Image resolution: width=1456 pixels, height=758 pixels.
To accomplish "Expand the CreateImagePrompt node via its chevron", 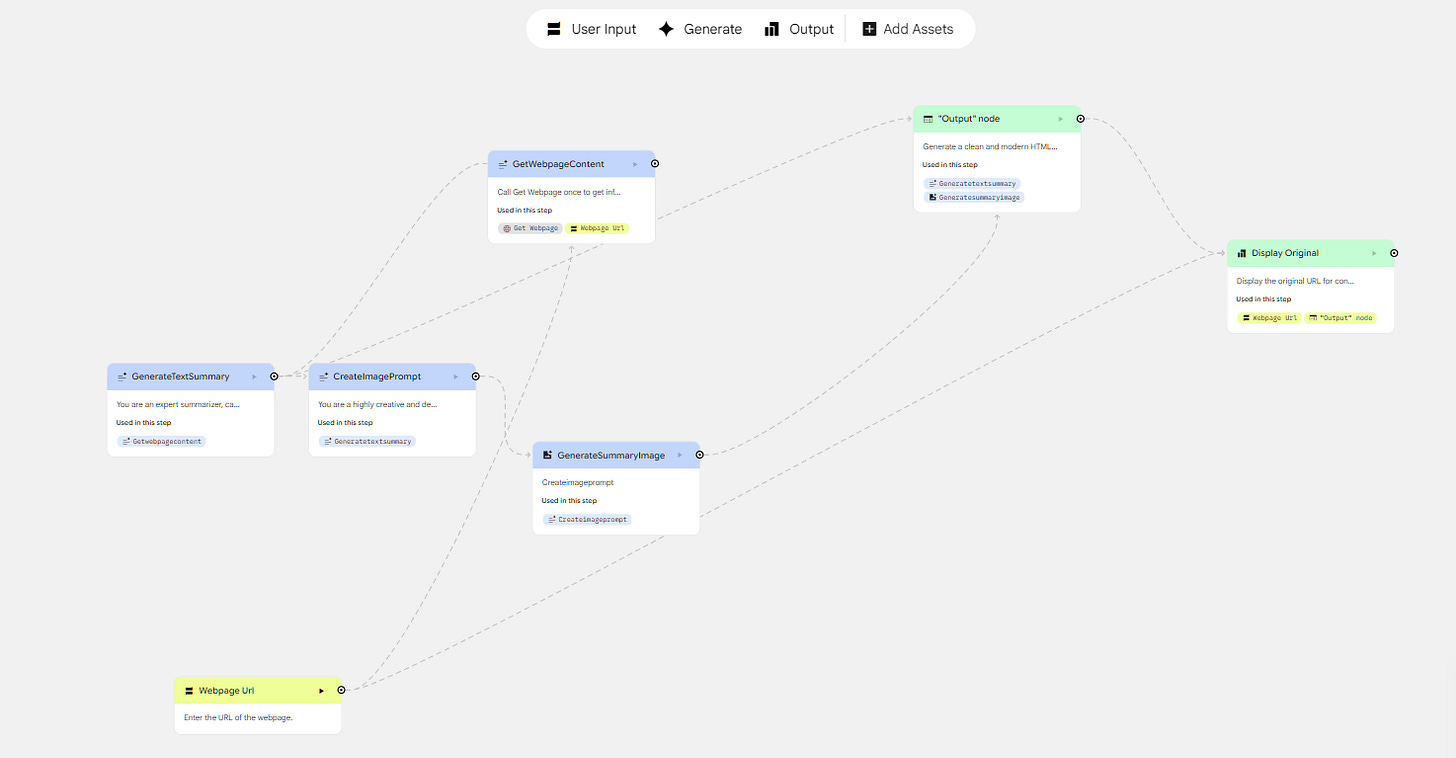I will point(456,376).
